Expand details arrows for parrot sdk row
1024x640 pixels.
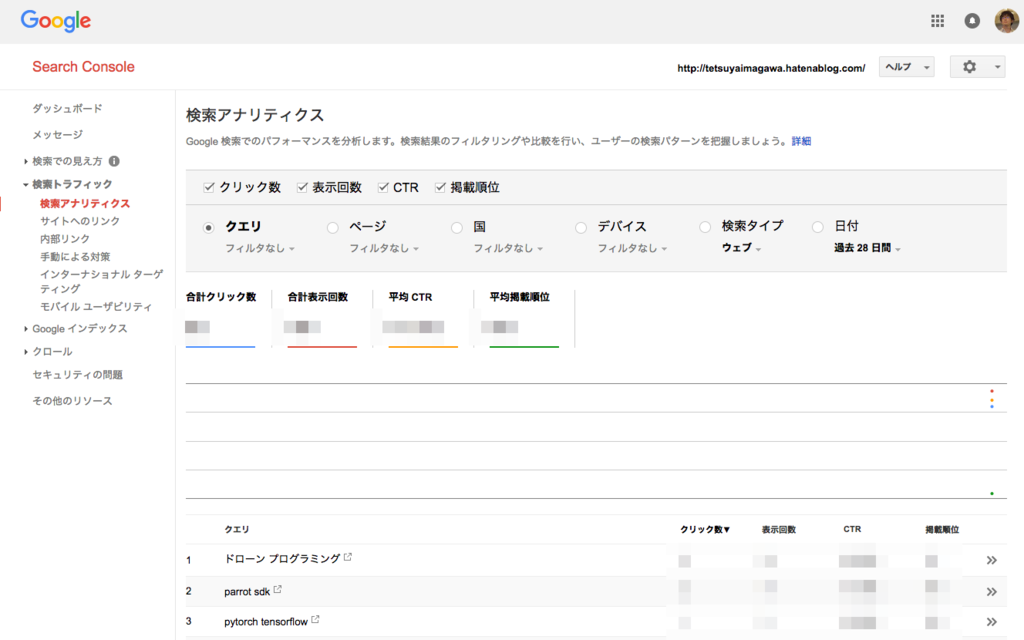[x=991, y=592]
